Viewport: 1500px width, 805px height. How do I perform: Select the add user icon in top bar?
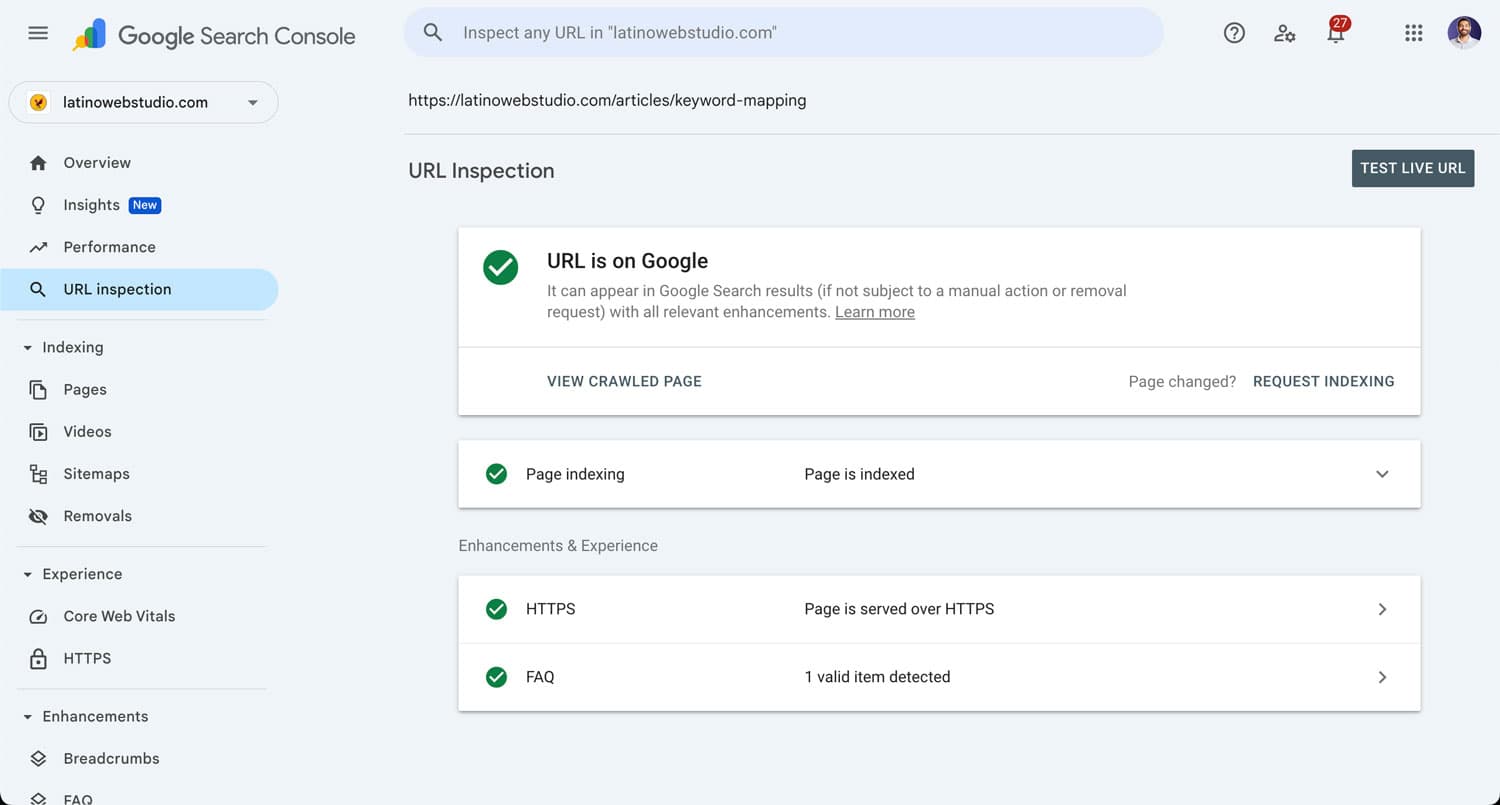coord(1285,33)
